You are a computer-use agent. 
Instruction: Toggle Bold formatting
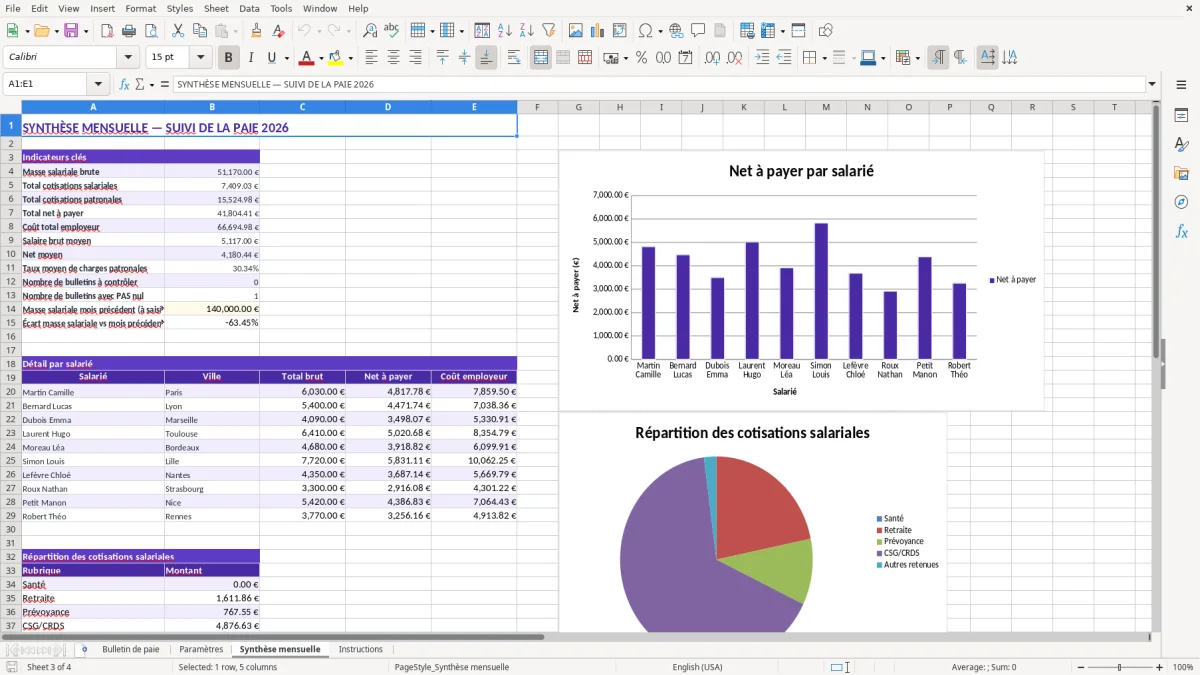pos(228,58)
